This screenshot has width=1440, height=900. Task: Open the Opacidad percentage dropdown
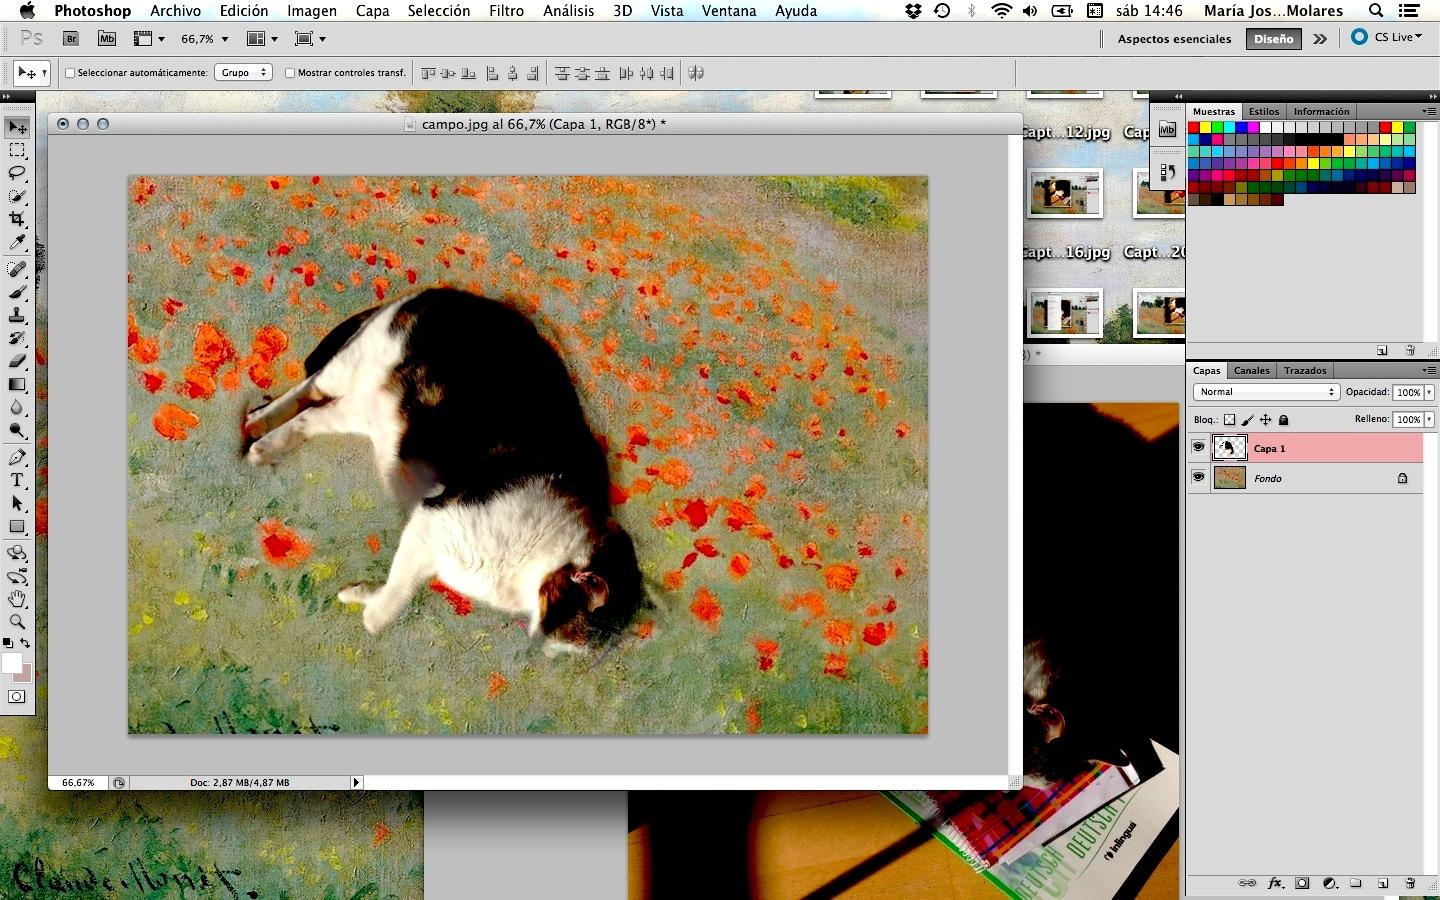pyautogui.click(x=1429, y=392)
